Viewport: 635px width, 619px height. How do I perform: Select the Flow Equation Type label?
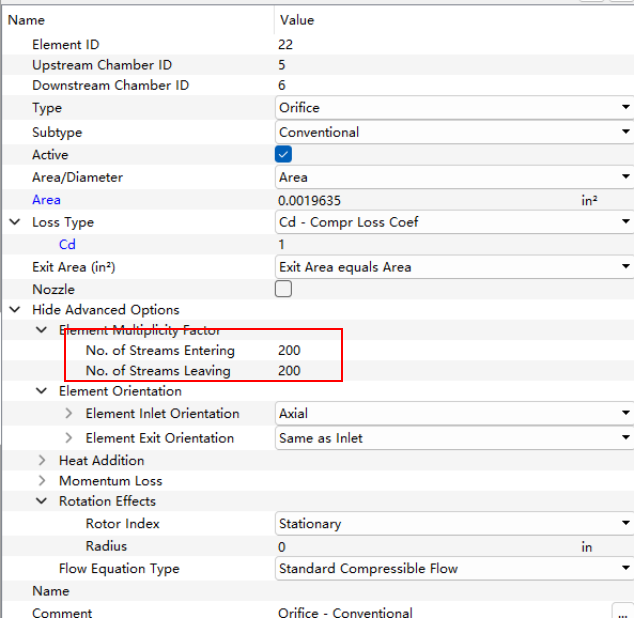coord(119,568)
